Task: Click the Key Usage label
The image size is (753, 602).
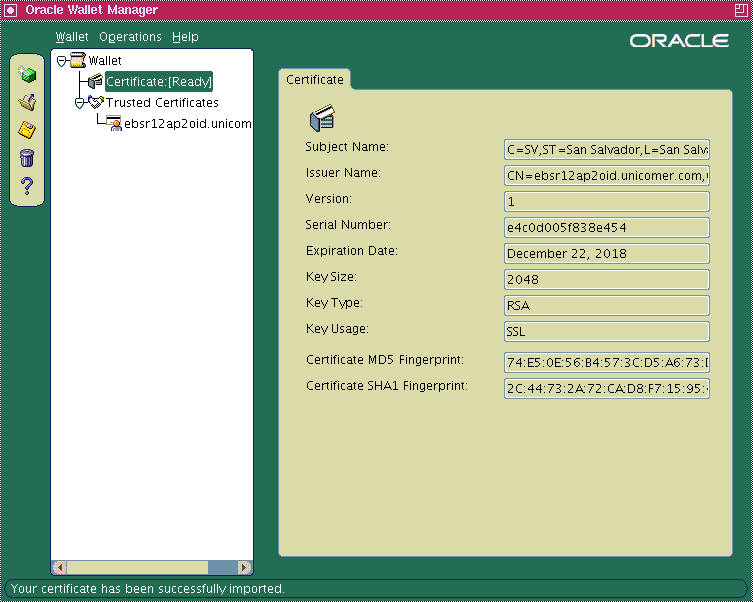Action: click(x=337, y=329)
